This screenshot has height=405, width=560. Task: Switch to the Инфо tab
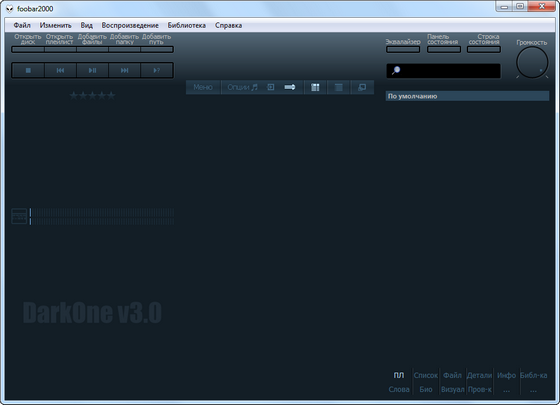pos(506,375)
